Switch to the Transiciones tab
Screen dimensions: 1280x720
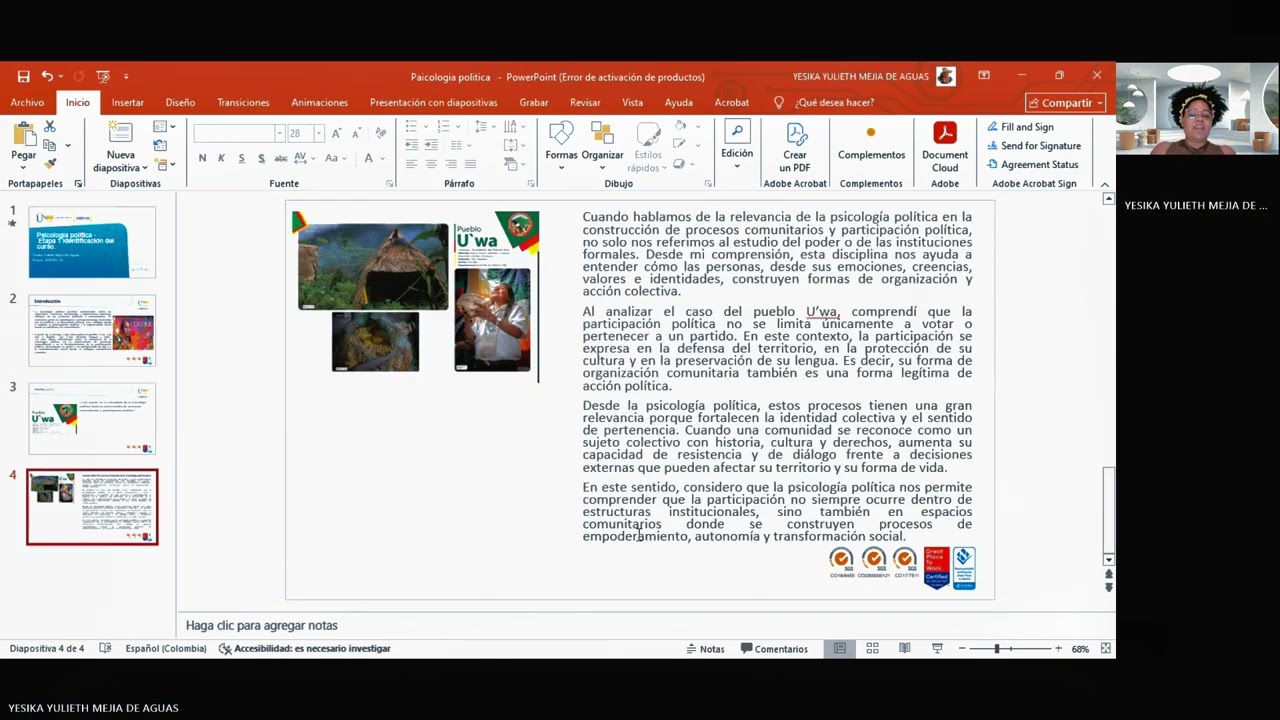click(243, 102)
